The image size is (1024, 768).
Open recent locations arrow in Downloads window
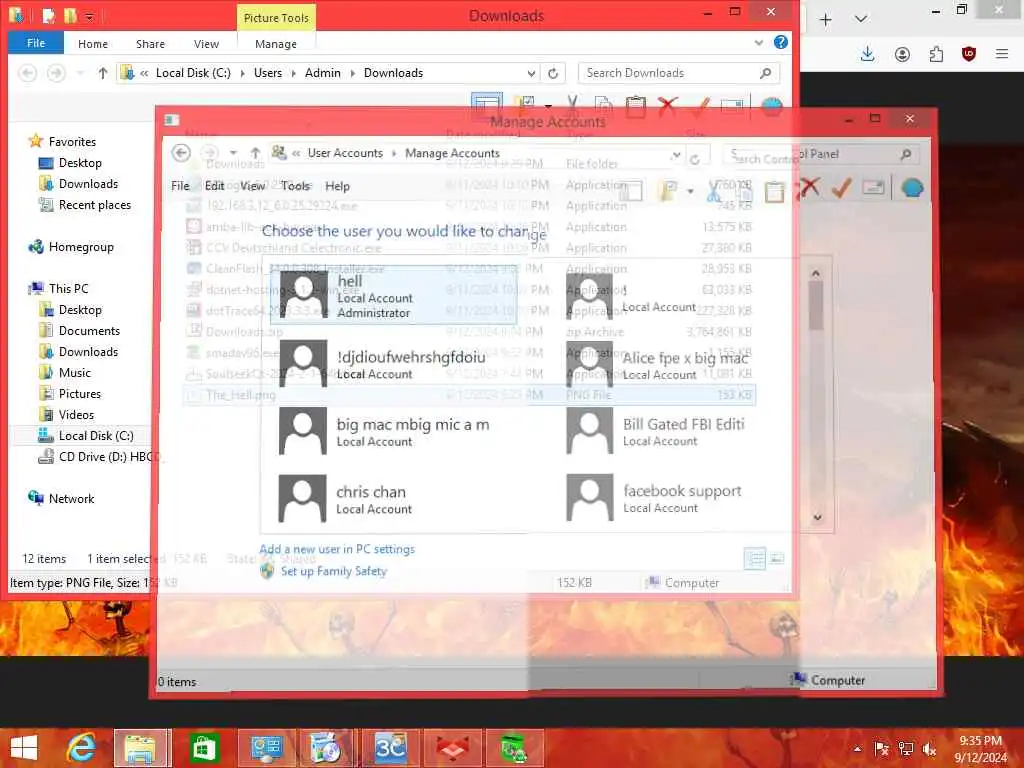click(x=80, y=73)
